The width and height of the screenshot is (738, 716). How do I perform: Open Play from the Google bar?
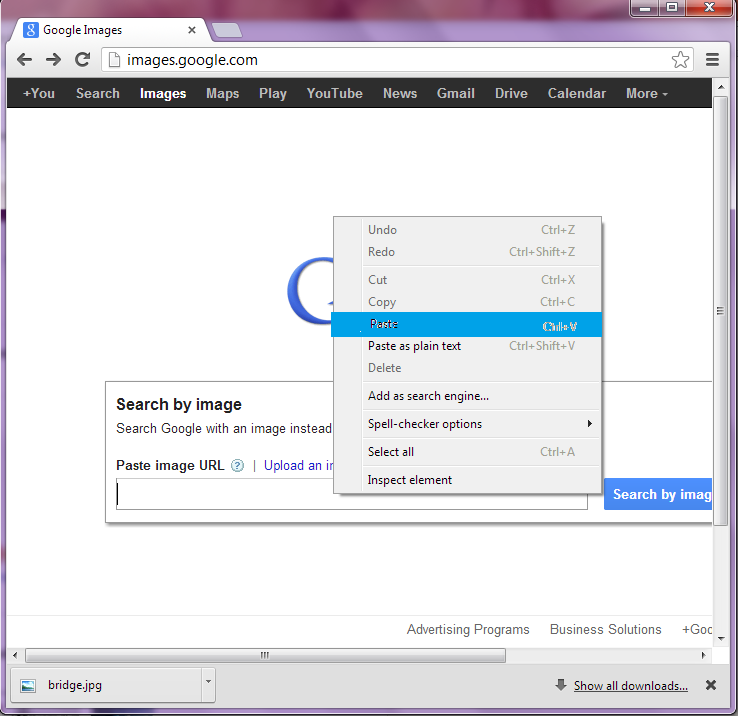point(273,94)
